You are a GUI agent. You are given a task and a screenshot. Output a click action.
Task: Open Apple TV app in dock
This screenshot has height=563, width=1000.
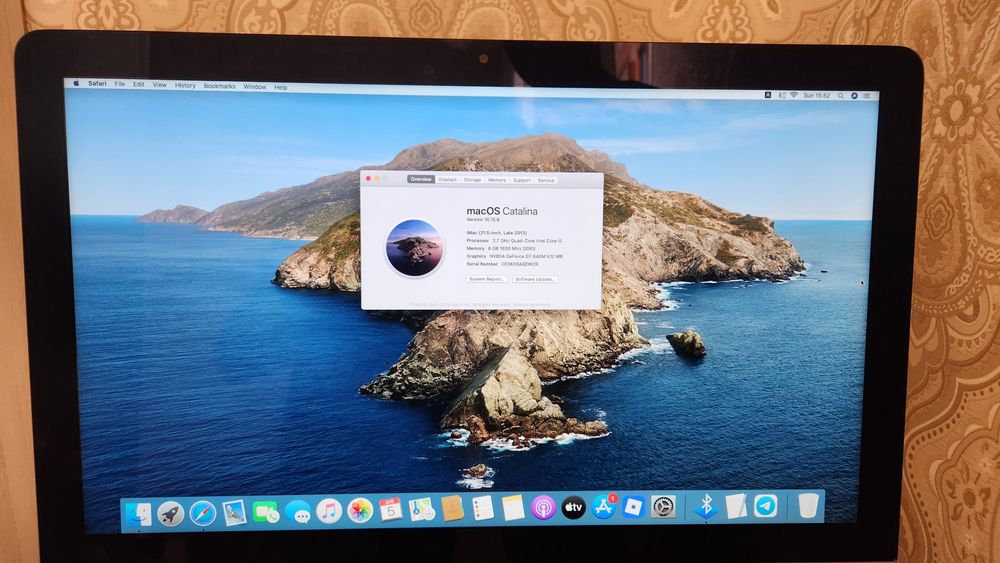(573, 507)
